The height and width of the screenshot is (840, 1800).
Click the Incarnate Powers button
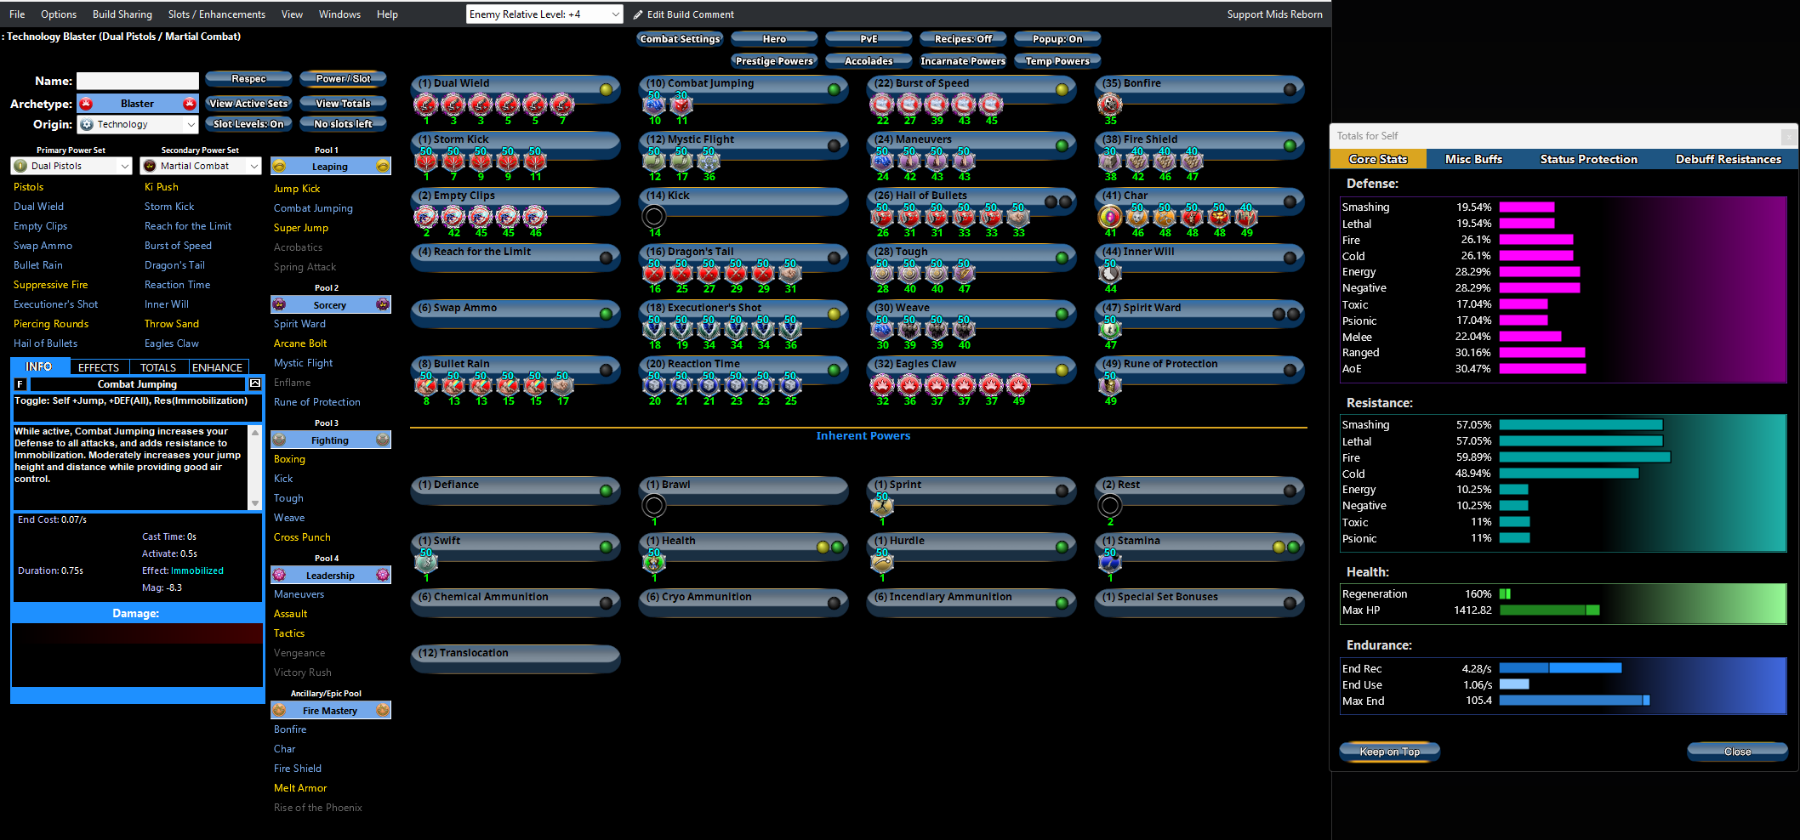(x=963, y=61)
